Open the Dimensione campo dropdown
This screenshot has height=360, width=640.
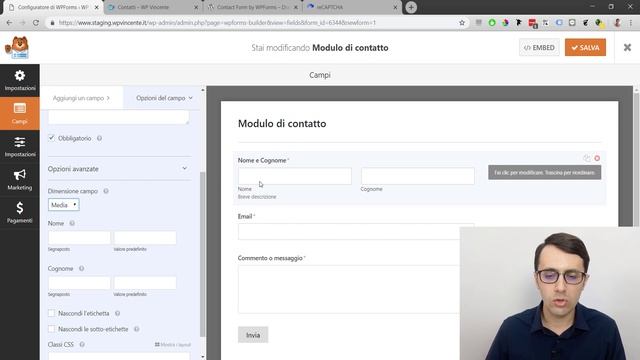click(64, 205)
